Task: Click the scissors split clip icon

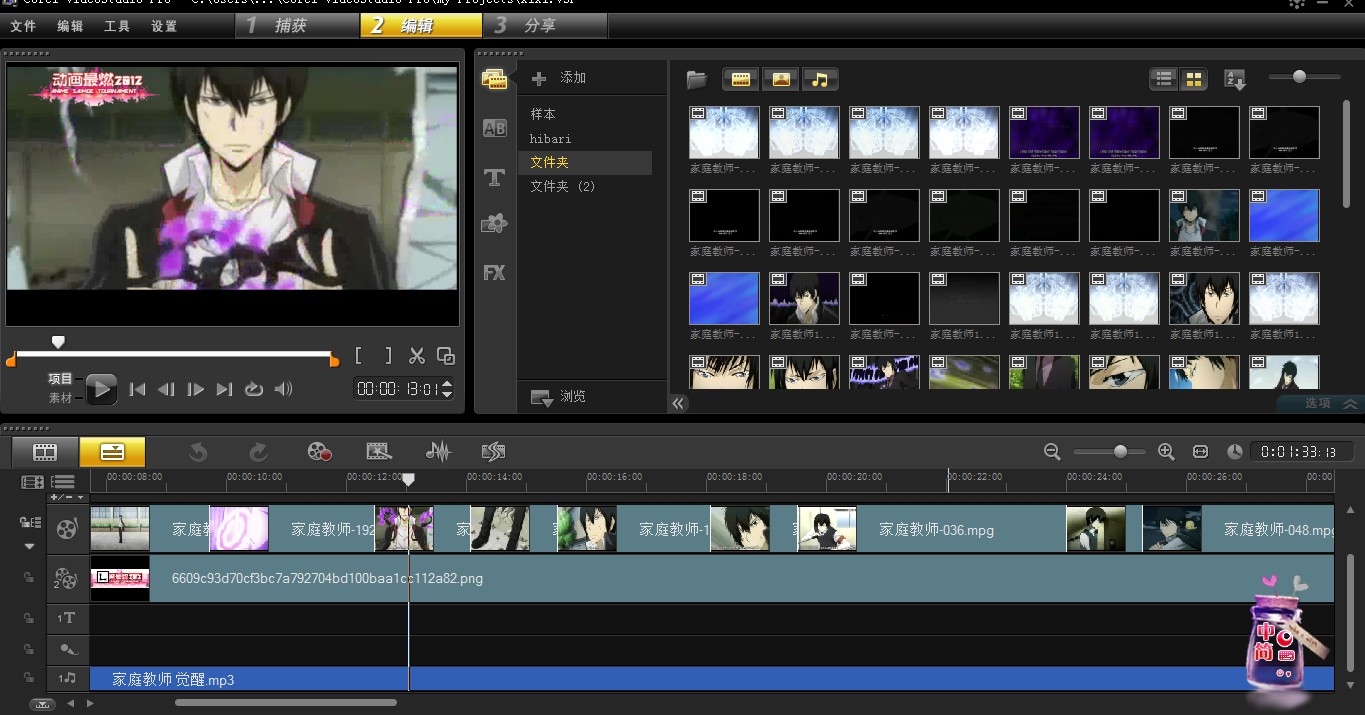Action: 417,356
